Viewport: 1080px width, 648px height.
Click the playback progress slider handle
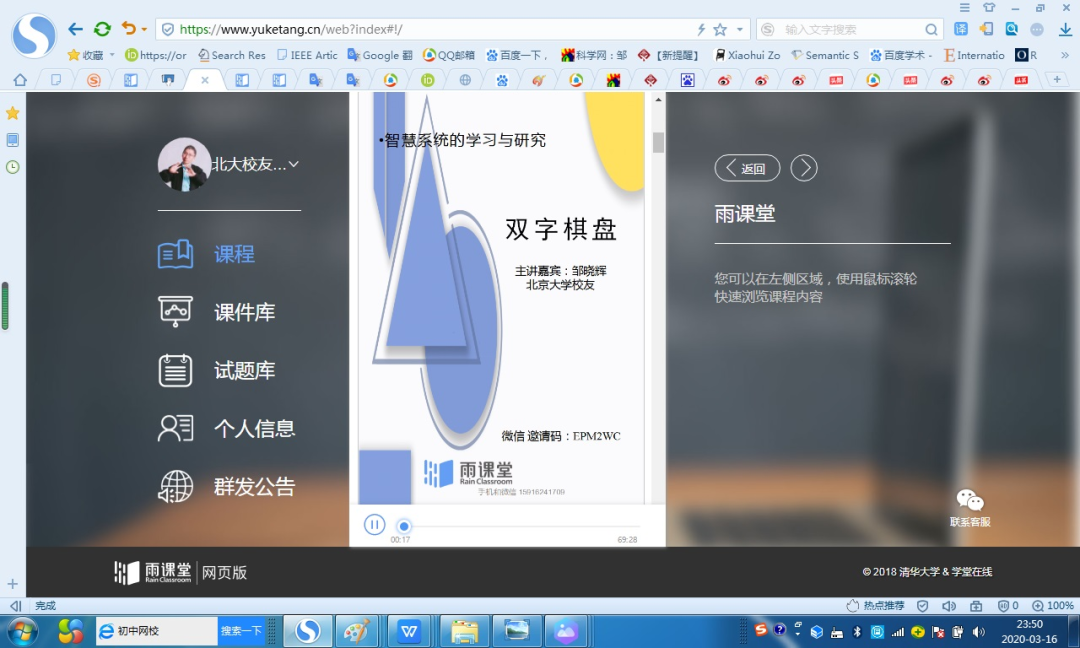(x=404, y=526)
